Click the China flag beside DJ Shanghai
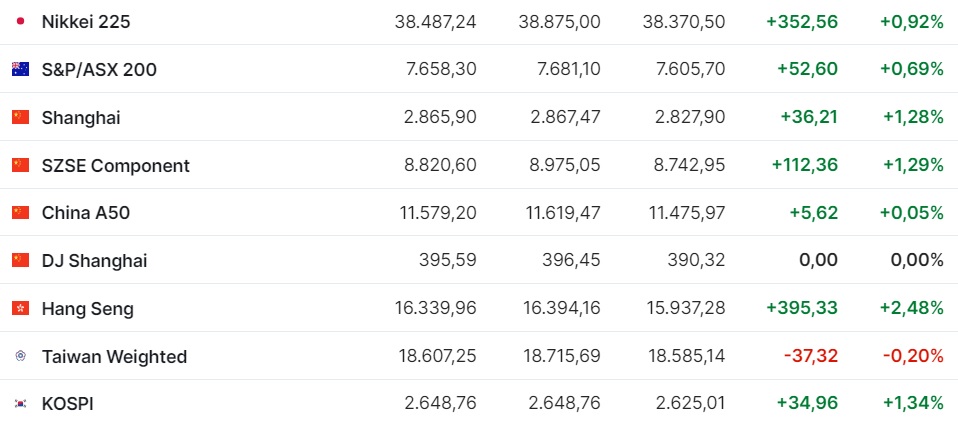Image resolution: width=958 pixels, height=424 pixels. 20,261
